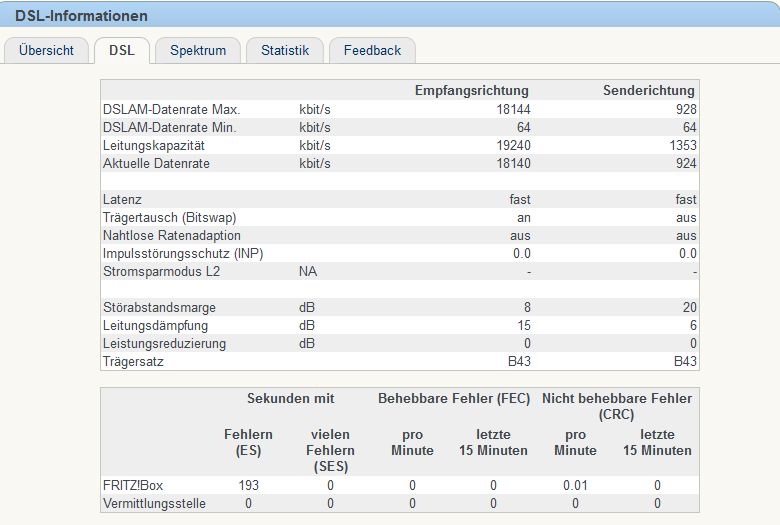Click the Störabstandsmarge send value 20

689,308
